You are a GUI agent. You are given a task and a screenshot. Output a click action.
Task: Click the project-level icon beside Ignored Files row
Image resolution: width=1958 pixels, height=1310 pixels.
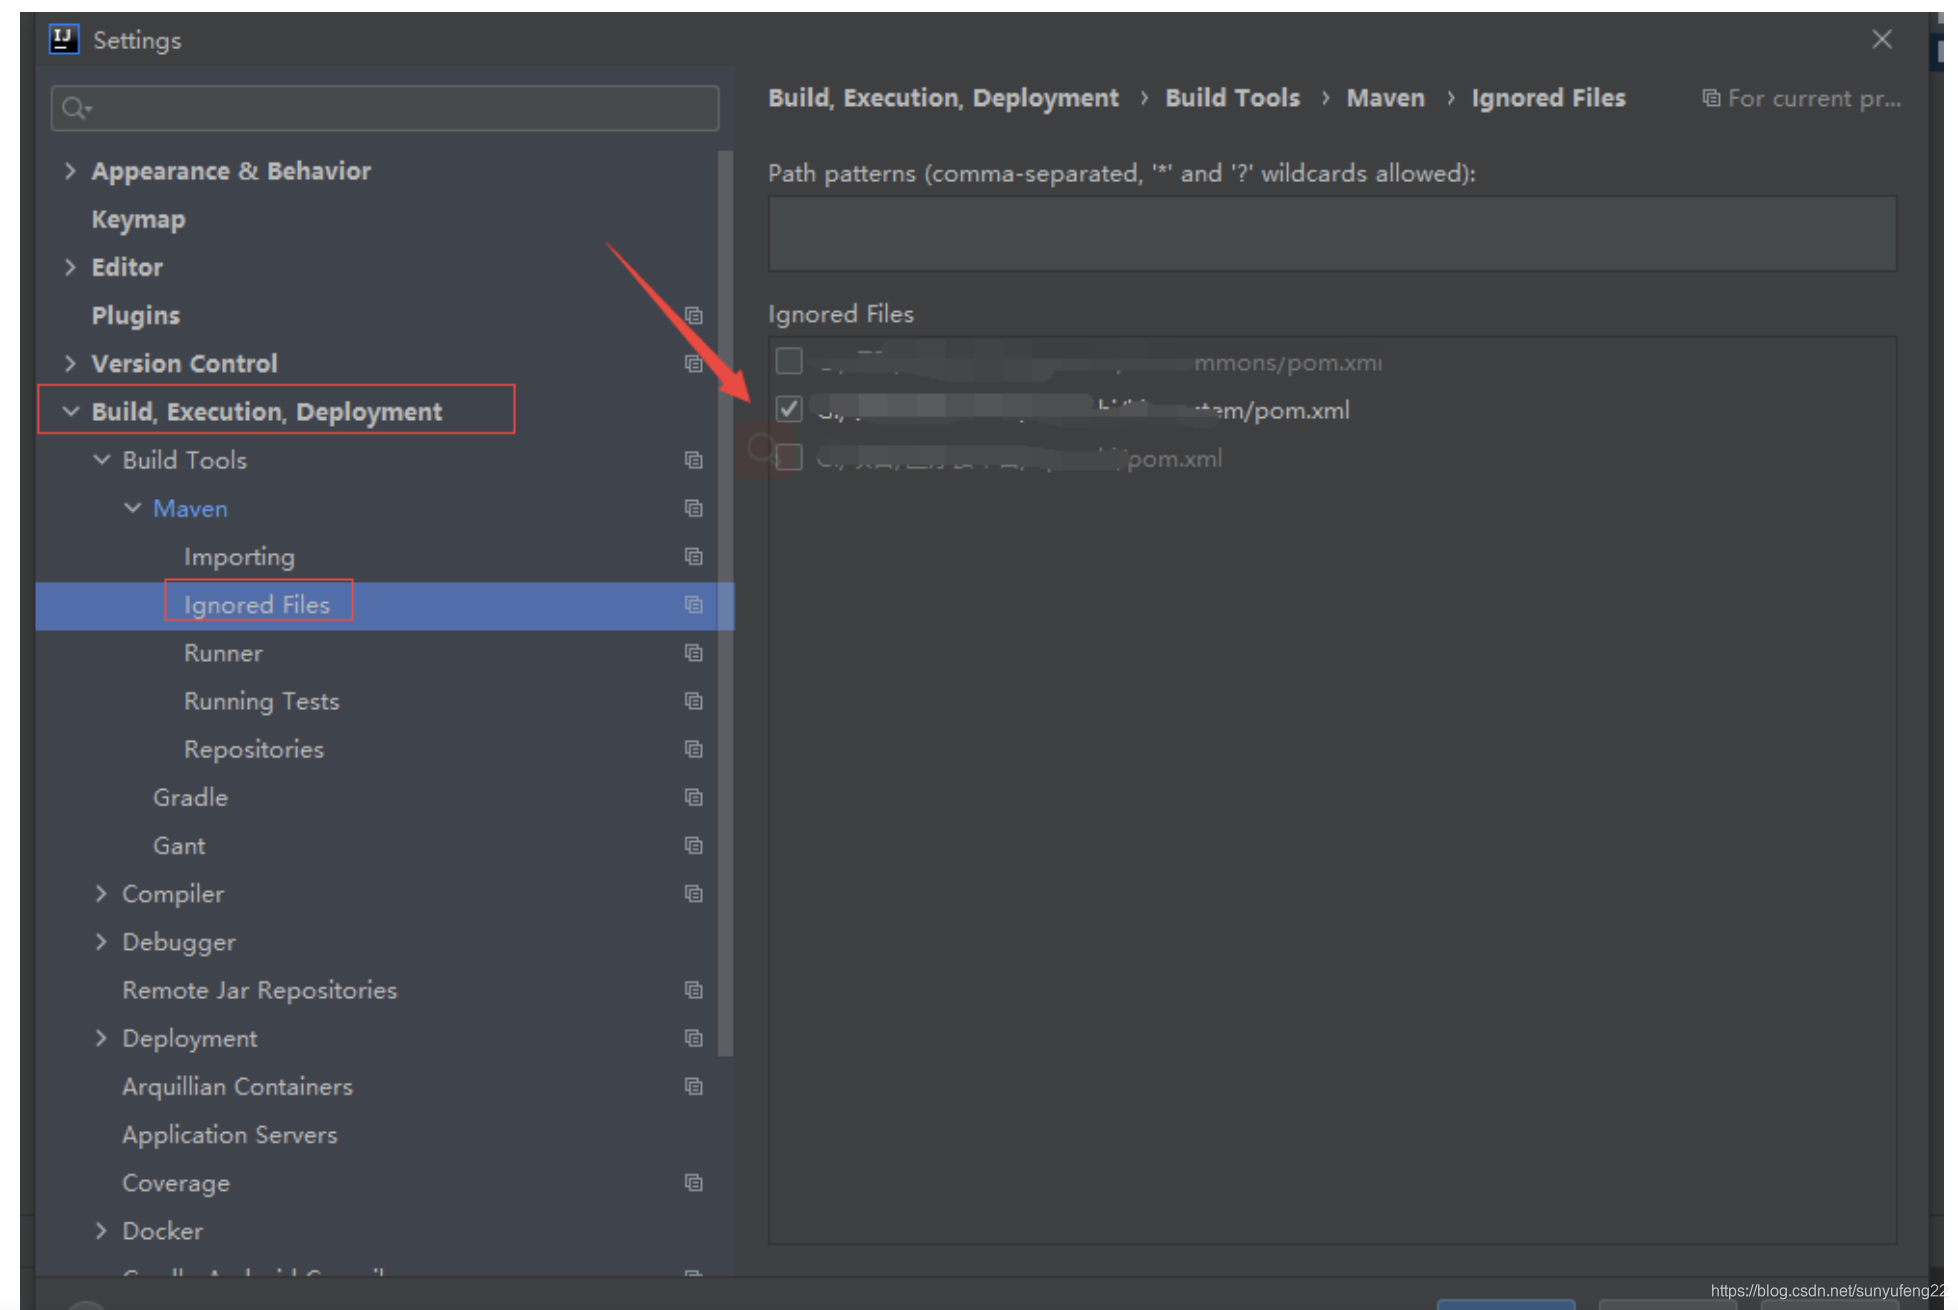[x=693, y=605]
